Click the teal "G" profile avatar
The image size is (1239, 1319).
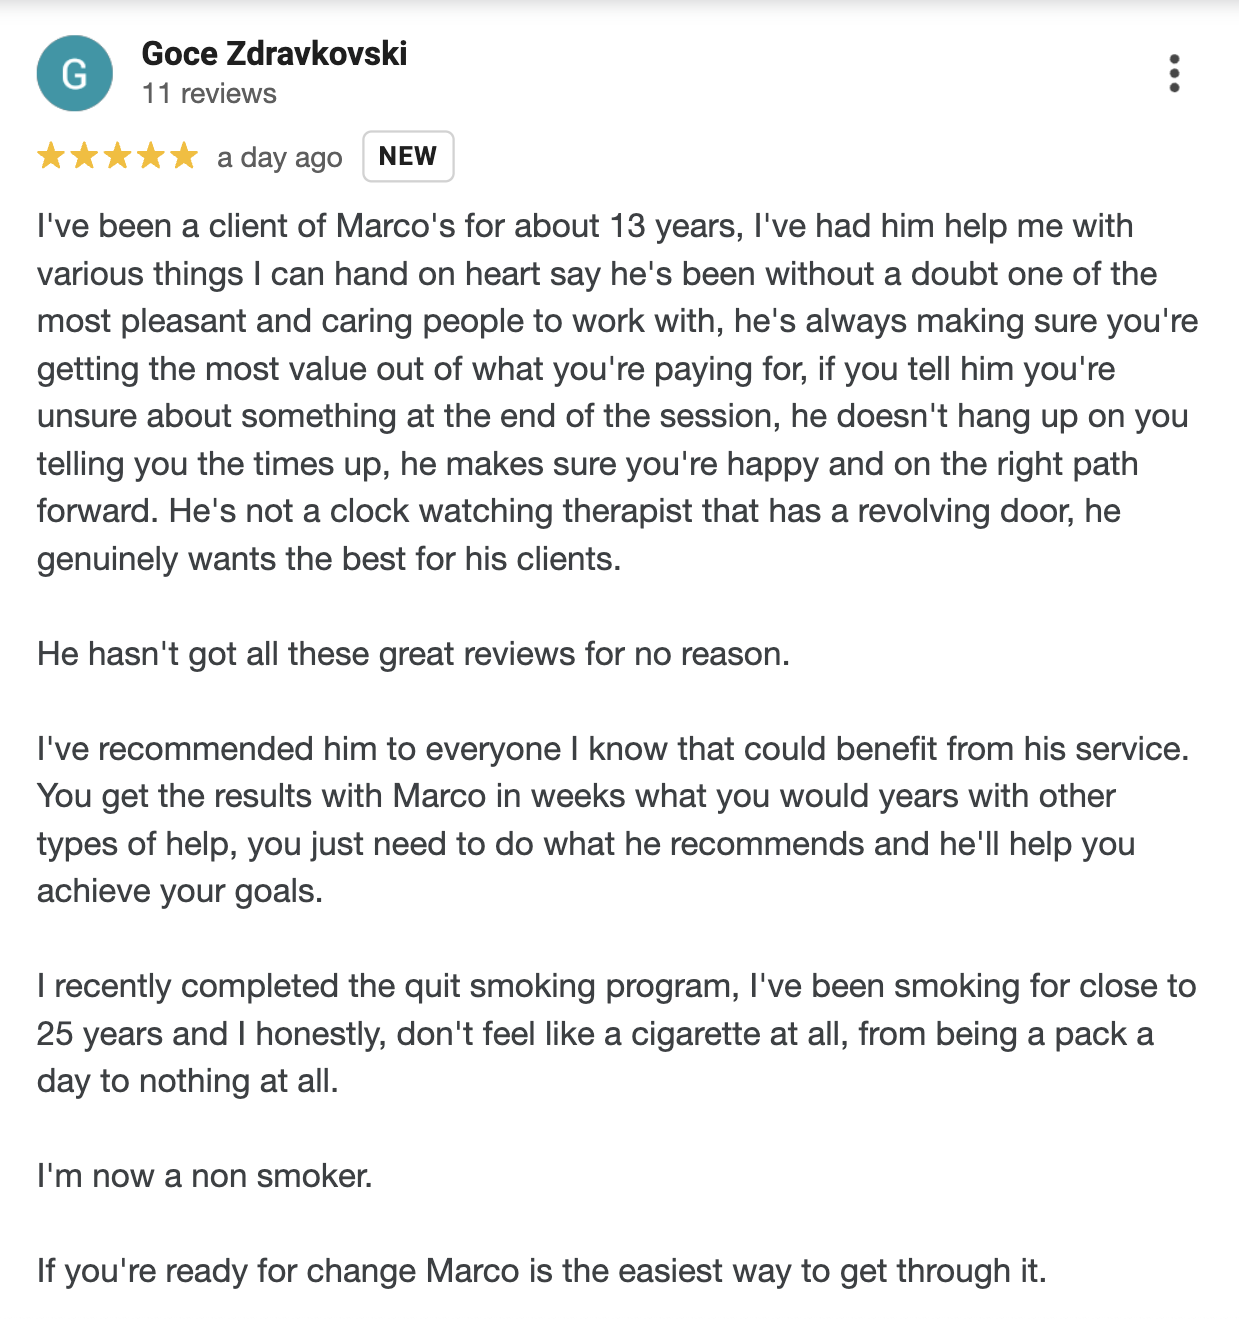75,74
